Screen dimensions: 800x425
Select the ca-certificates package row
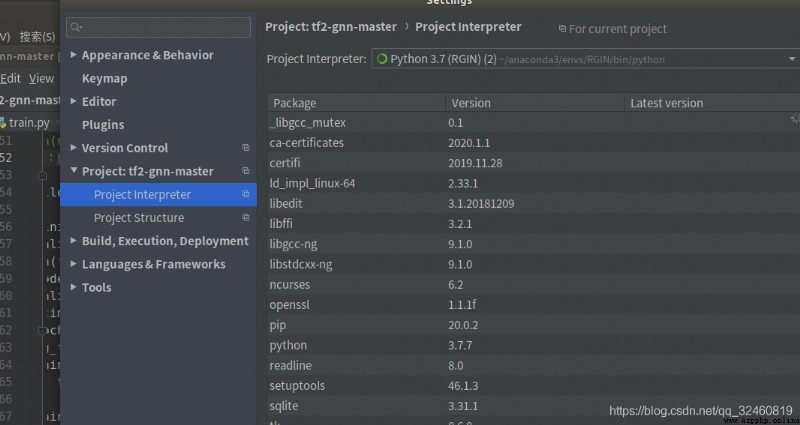coord(533,143)
